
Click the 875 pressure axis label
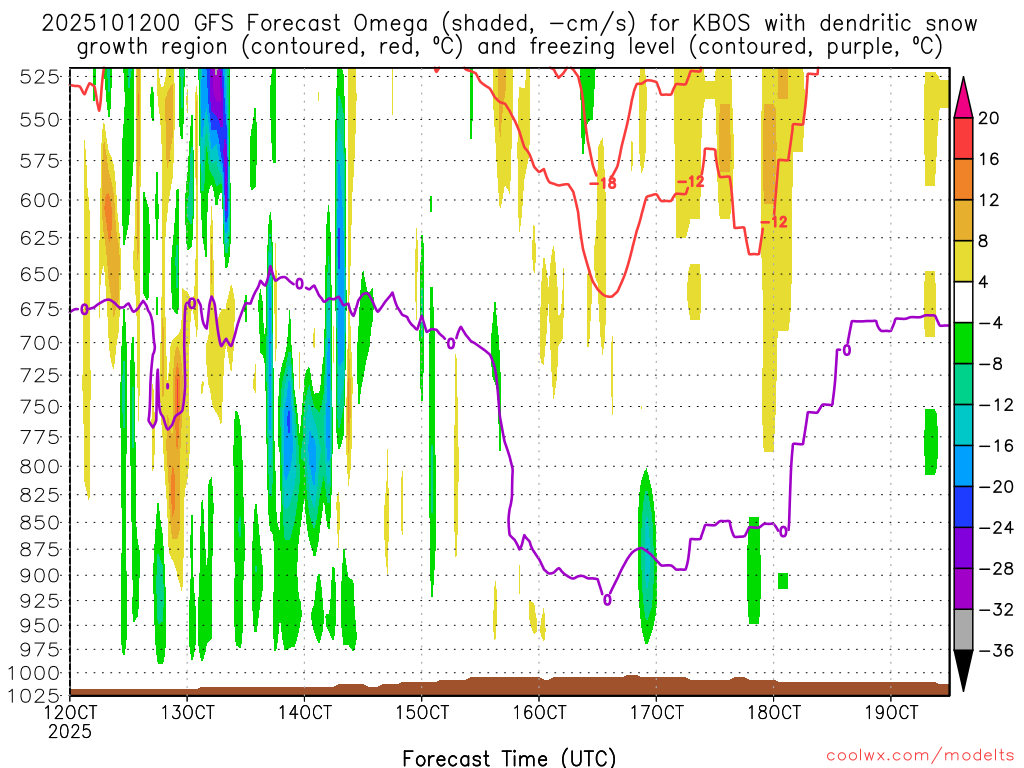[x=40, y=550]
